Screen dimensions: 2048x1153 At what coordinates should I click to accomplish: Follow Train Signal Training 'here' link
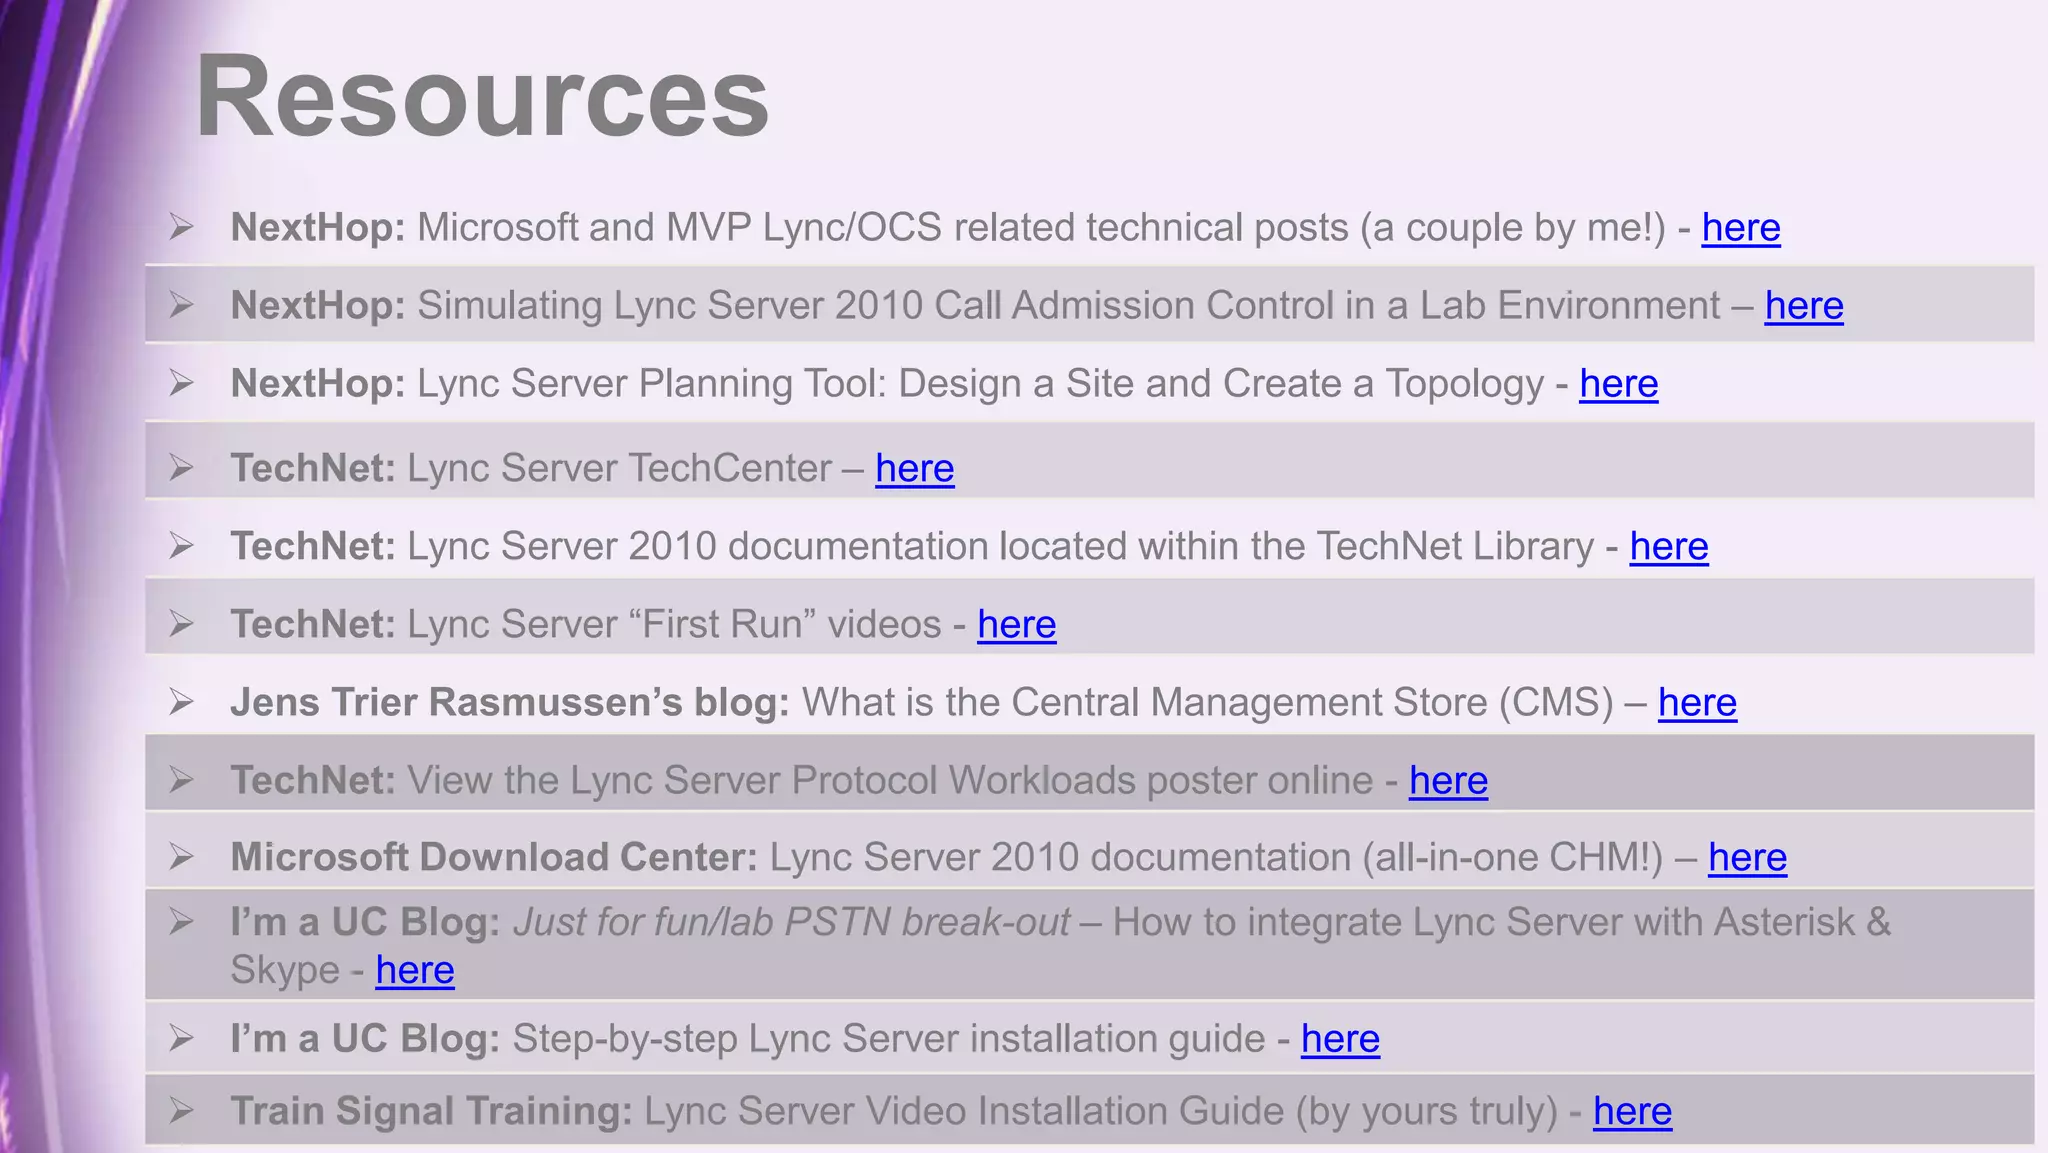[1631, 1111]
